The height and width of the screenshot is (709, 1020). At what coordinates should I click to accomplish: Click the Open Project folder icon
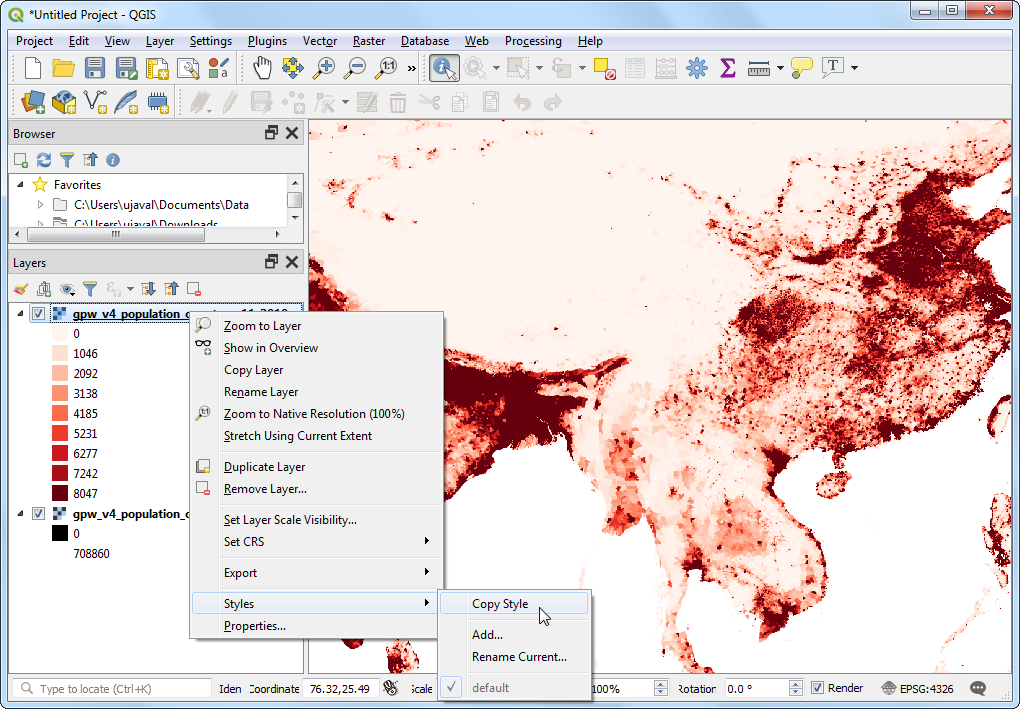(x=64, y=68)
